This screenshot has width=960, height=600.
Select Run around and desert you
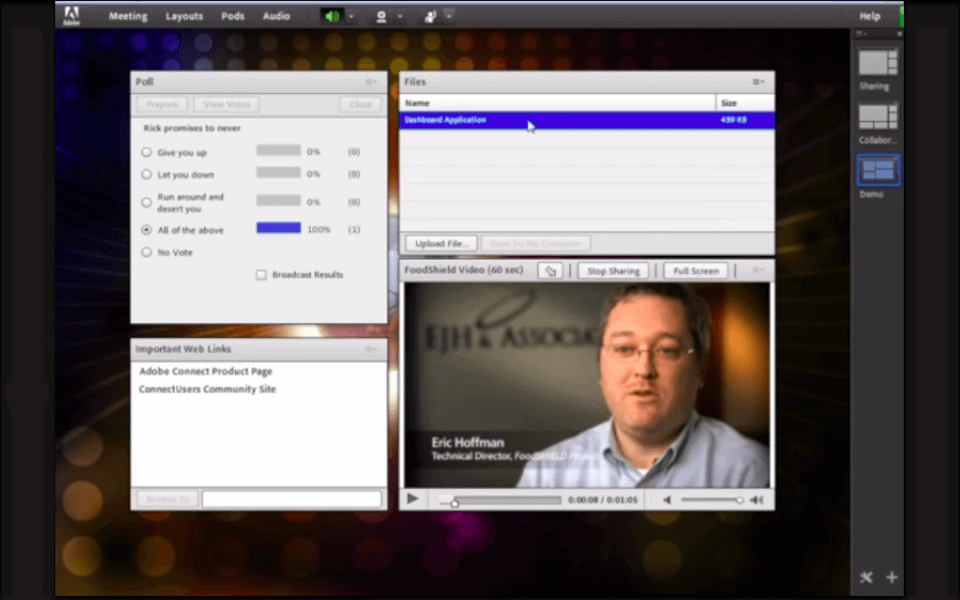coord(146,202)
